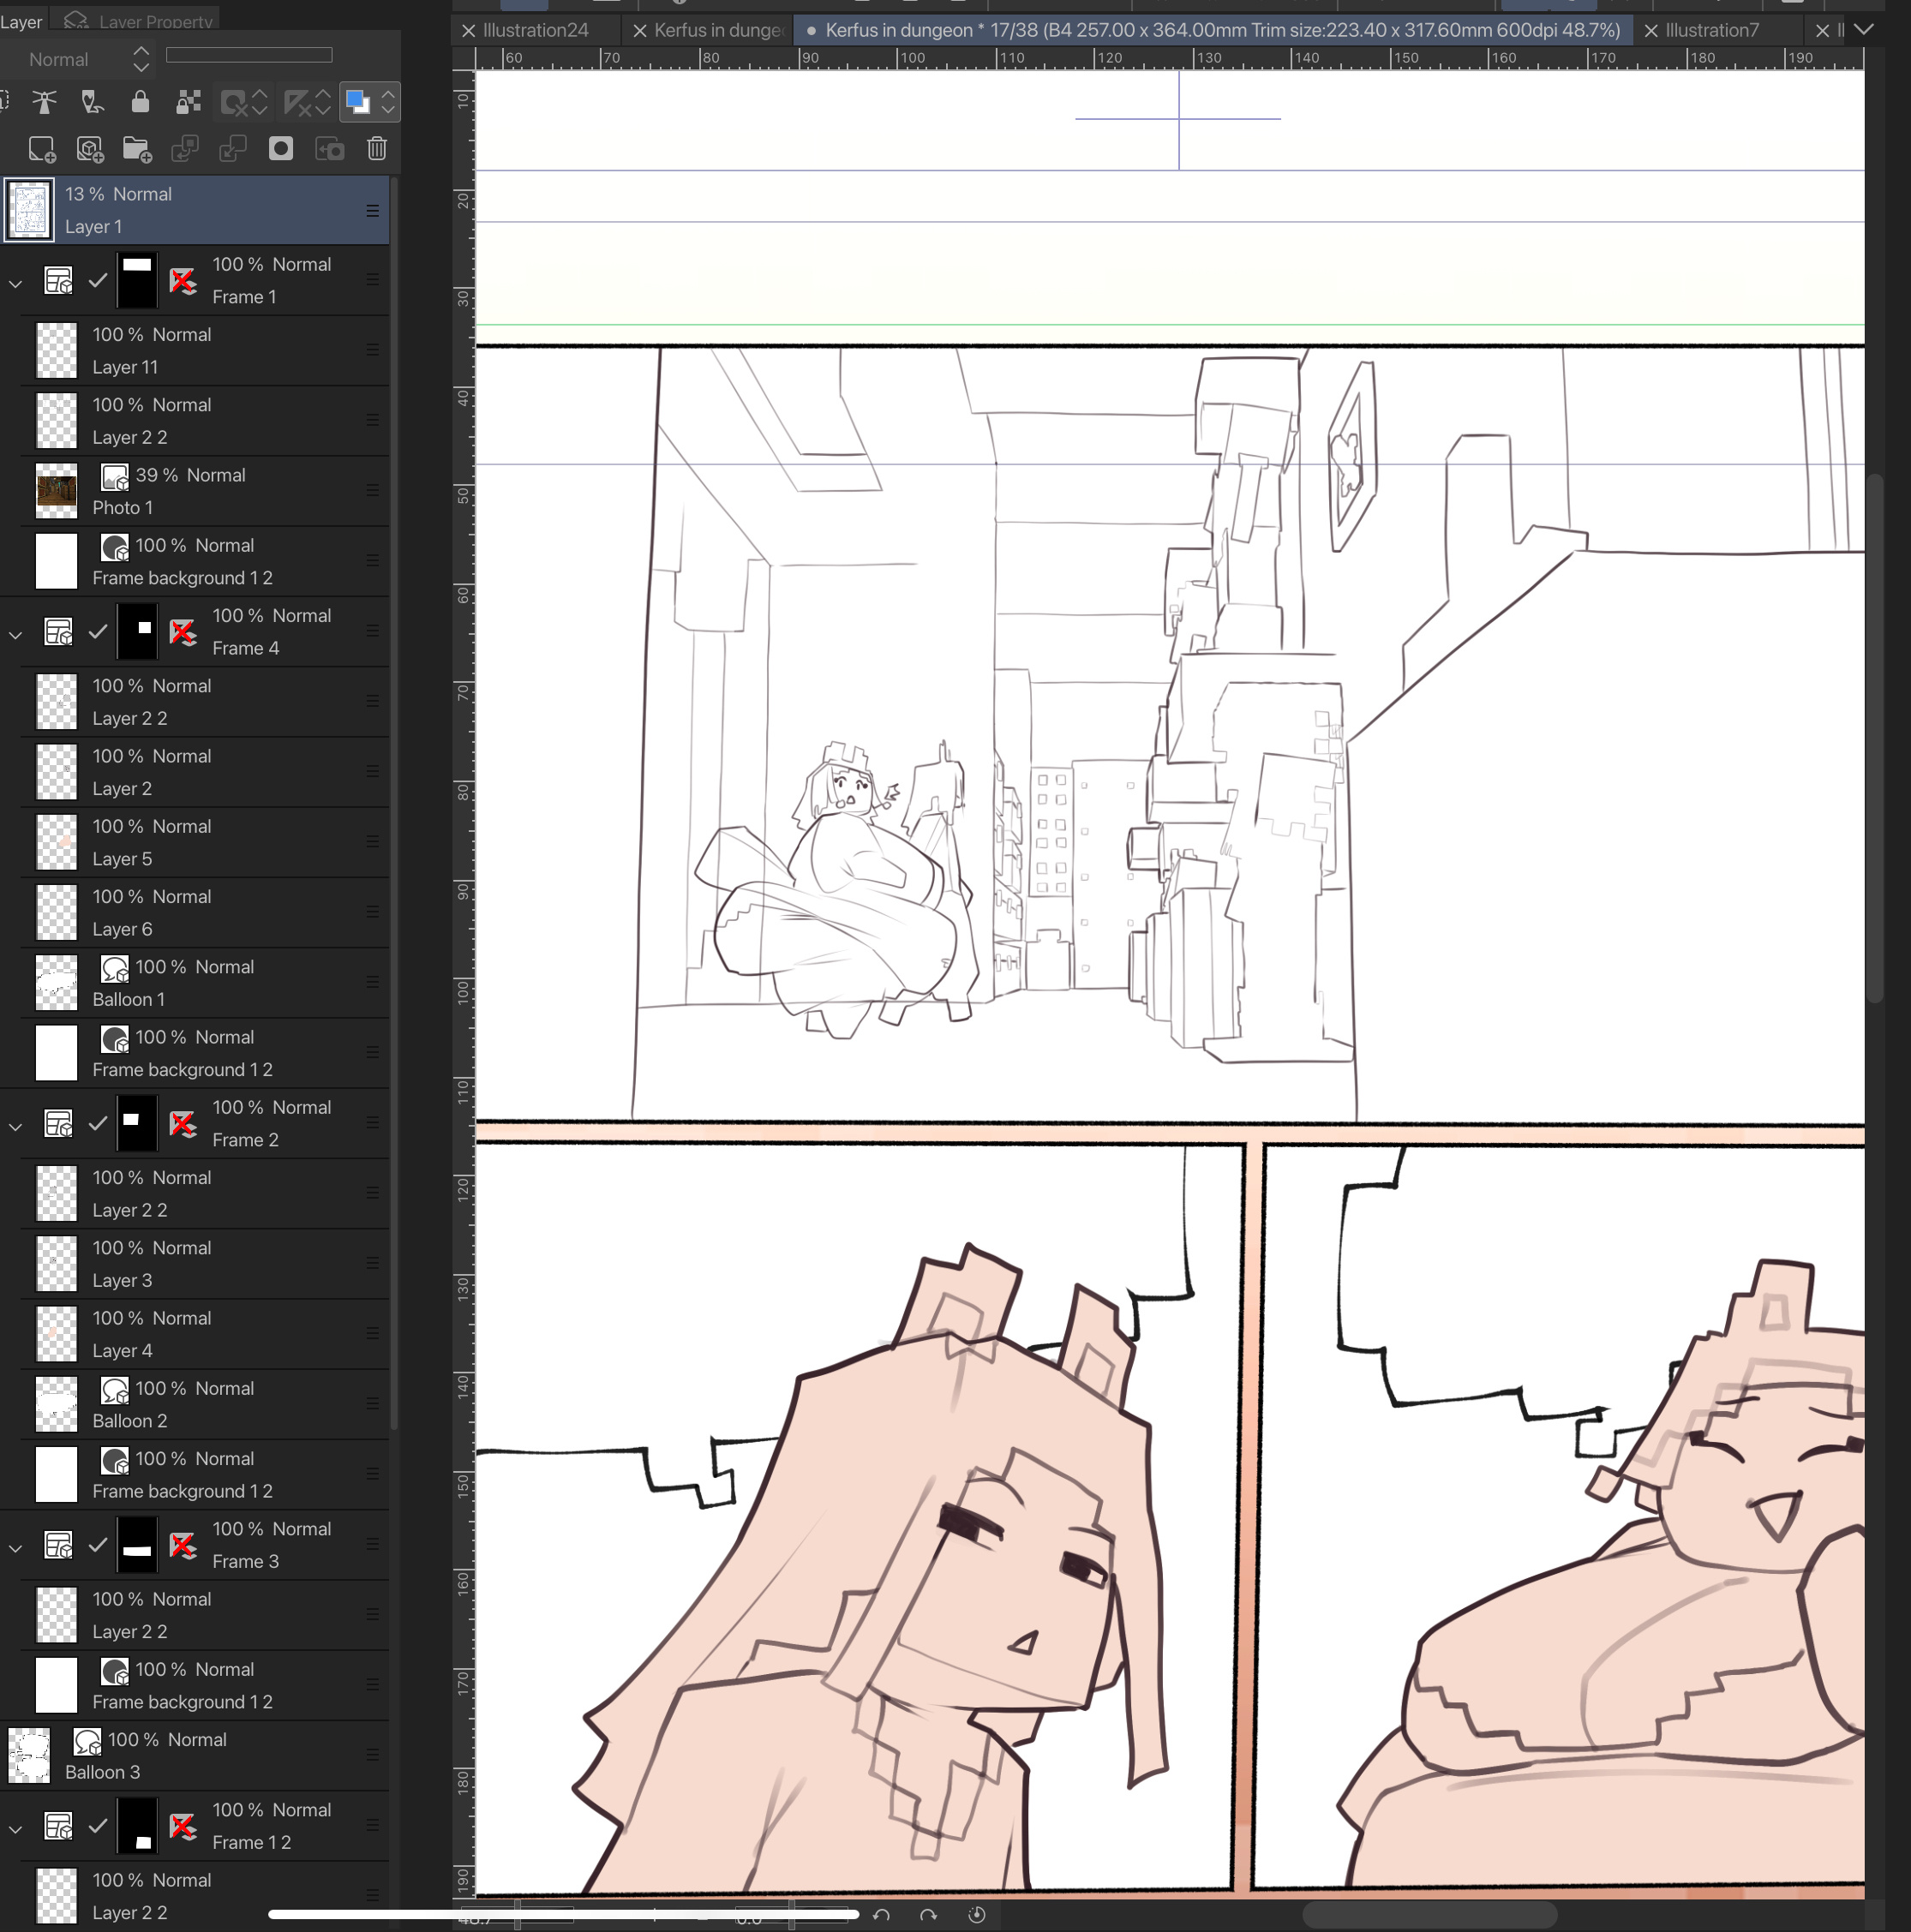This screenshot has width=1911, height=1932.
Task: Create a new vector layer
Action: coord(90,150)
